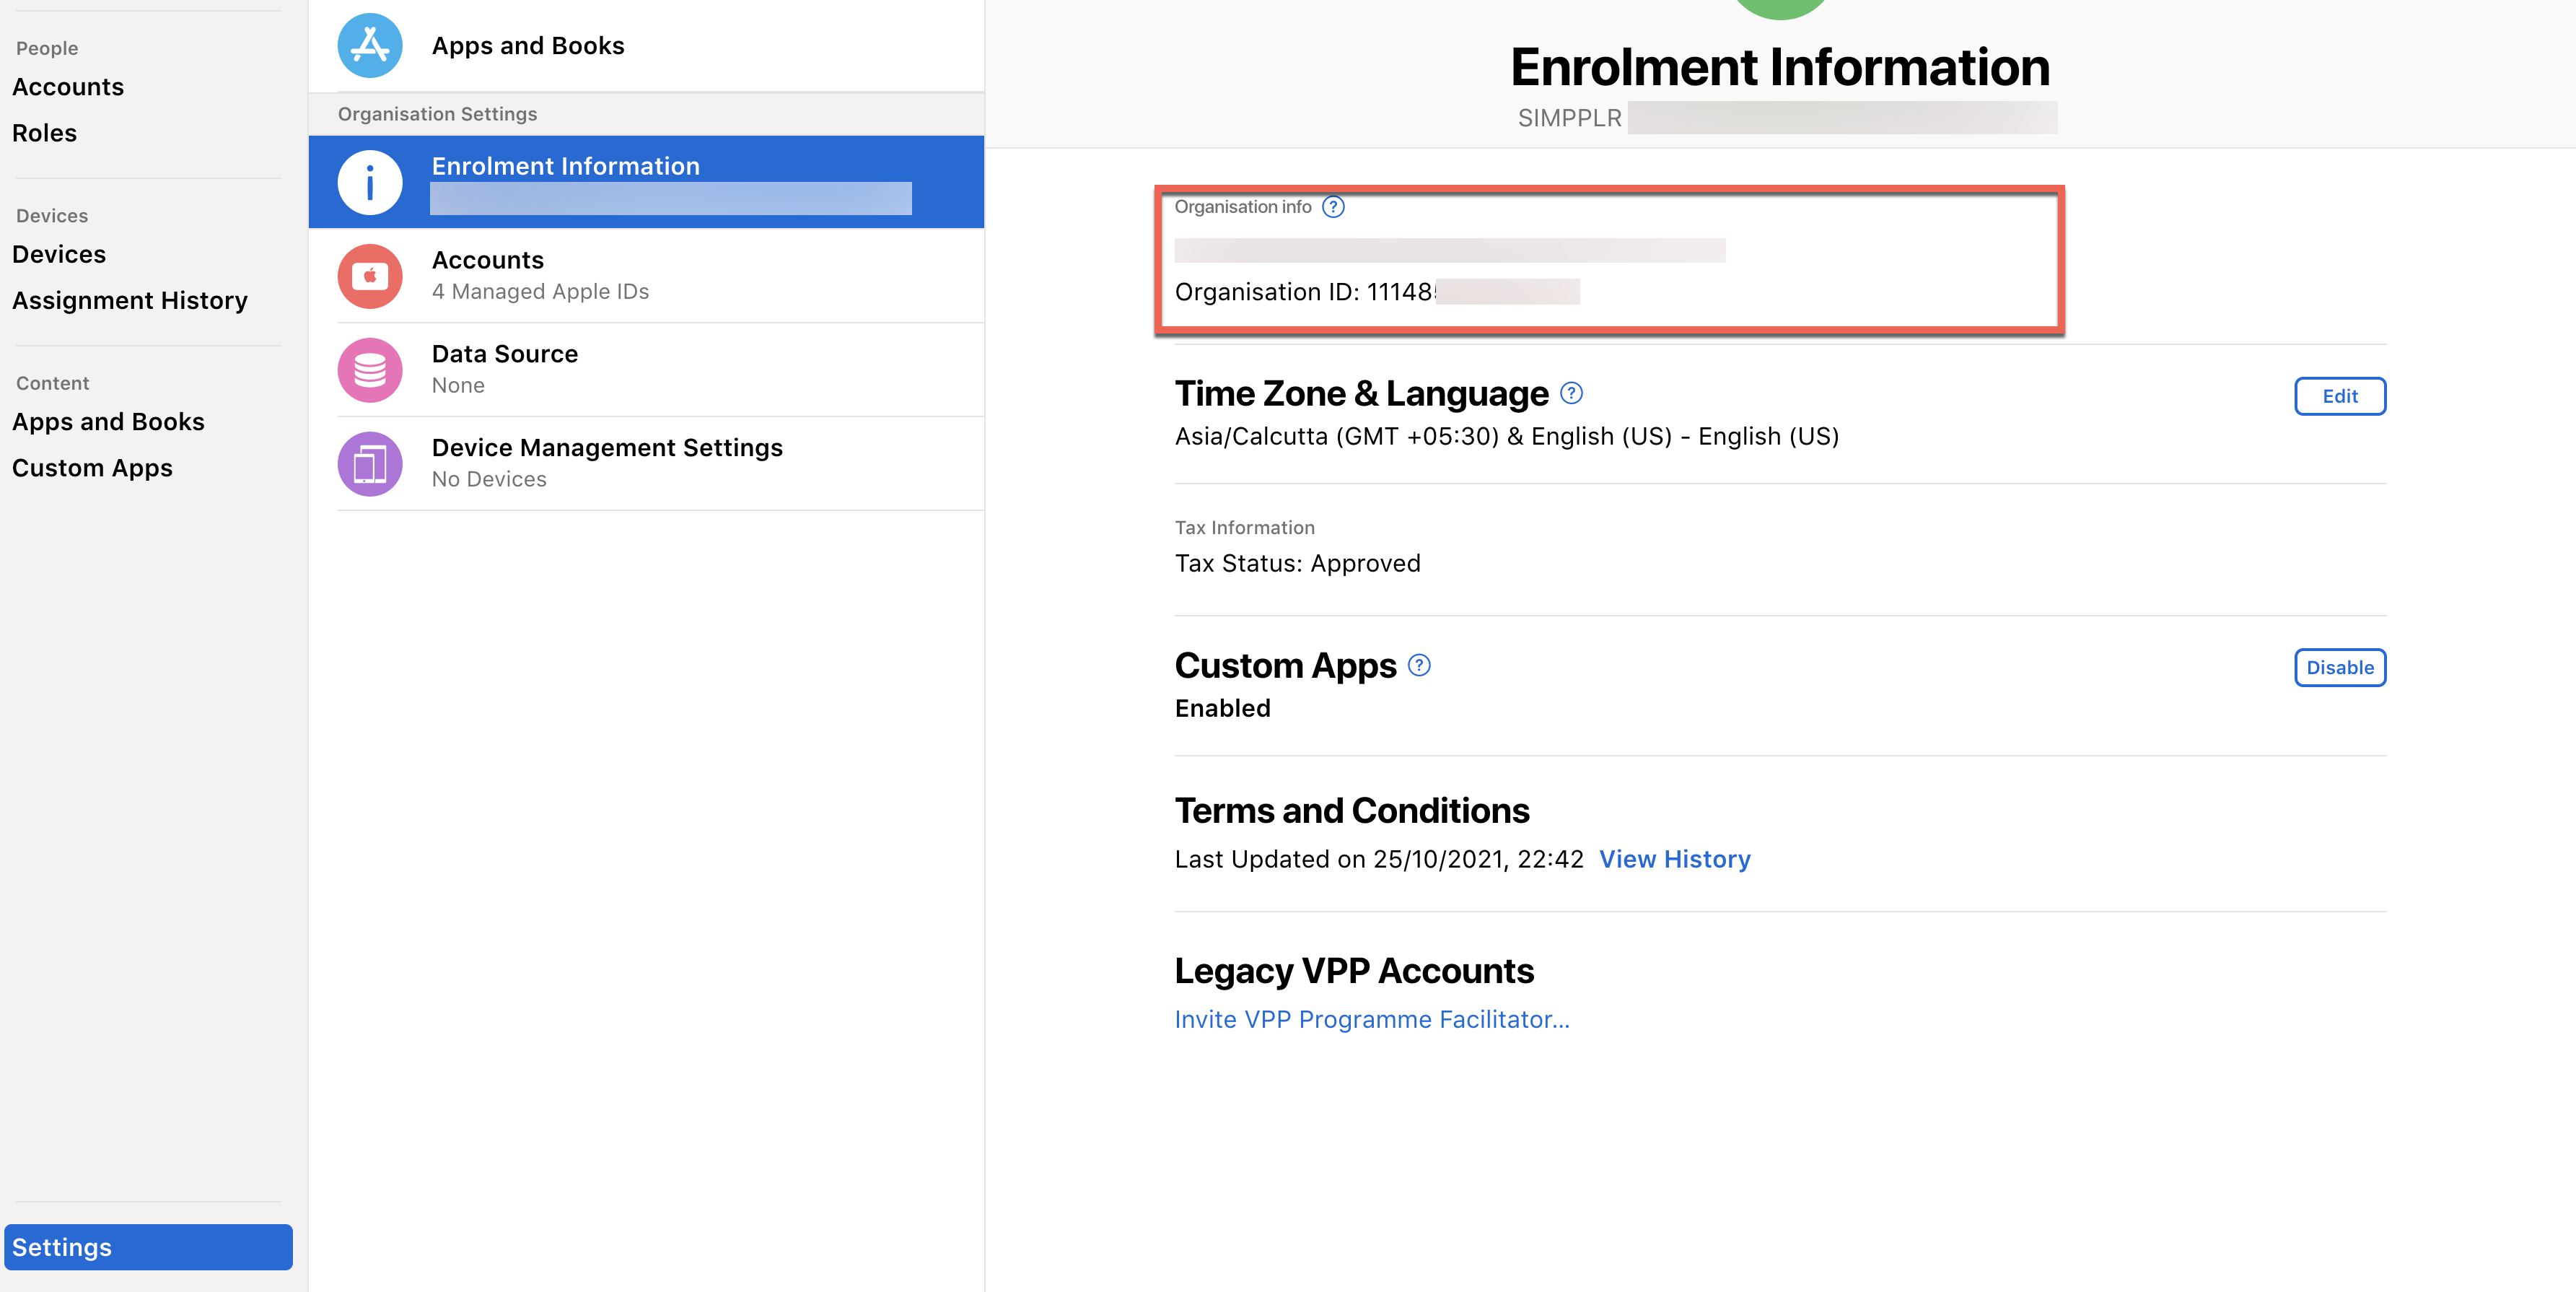Select Devices in the sidebar
The height and width of the screenshot is (1292, 2576).
[58, 253]
